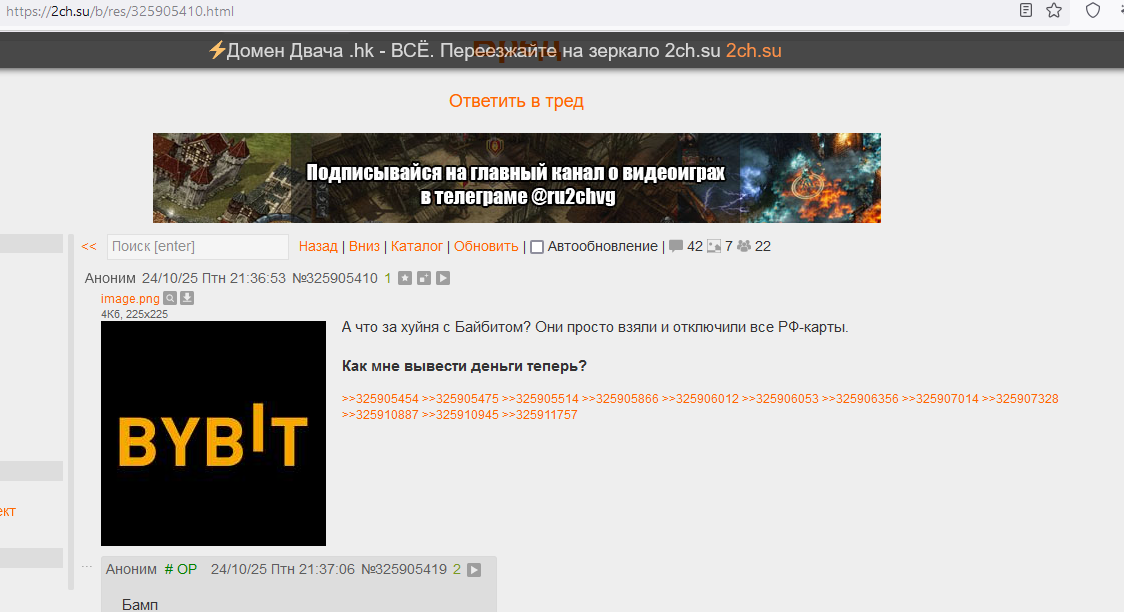Image resolution: width=1124 pixels, height=612 pixels.
Task: Follow reply link >>325906012
Action: point(700,399)
